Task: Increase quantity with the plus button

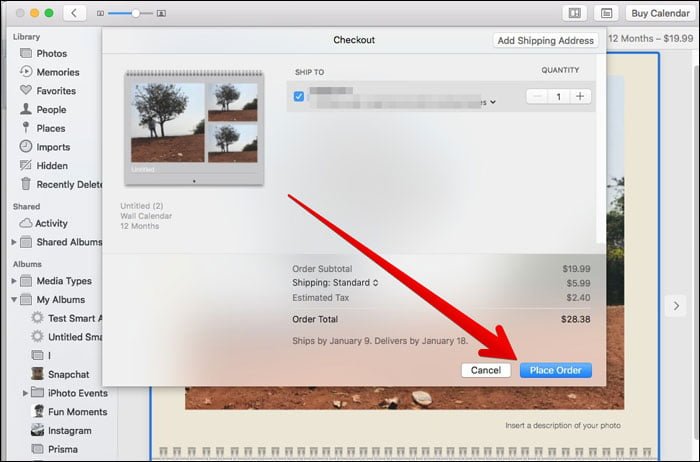Action: [x=580, y=96]
